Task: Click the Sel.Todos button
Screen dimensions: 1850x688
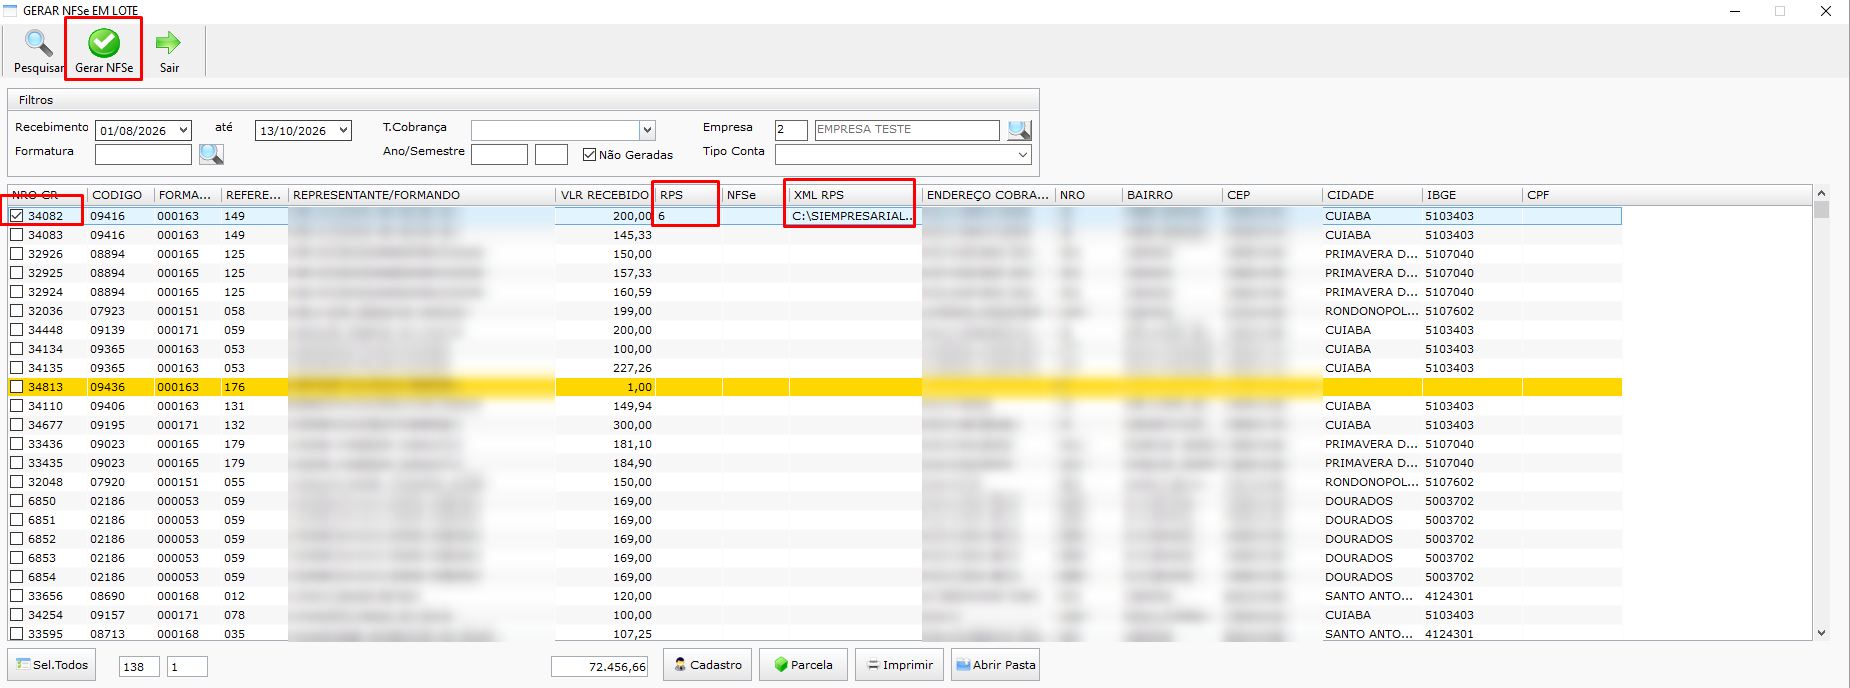Action: point(52,665)
